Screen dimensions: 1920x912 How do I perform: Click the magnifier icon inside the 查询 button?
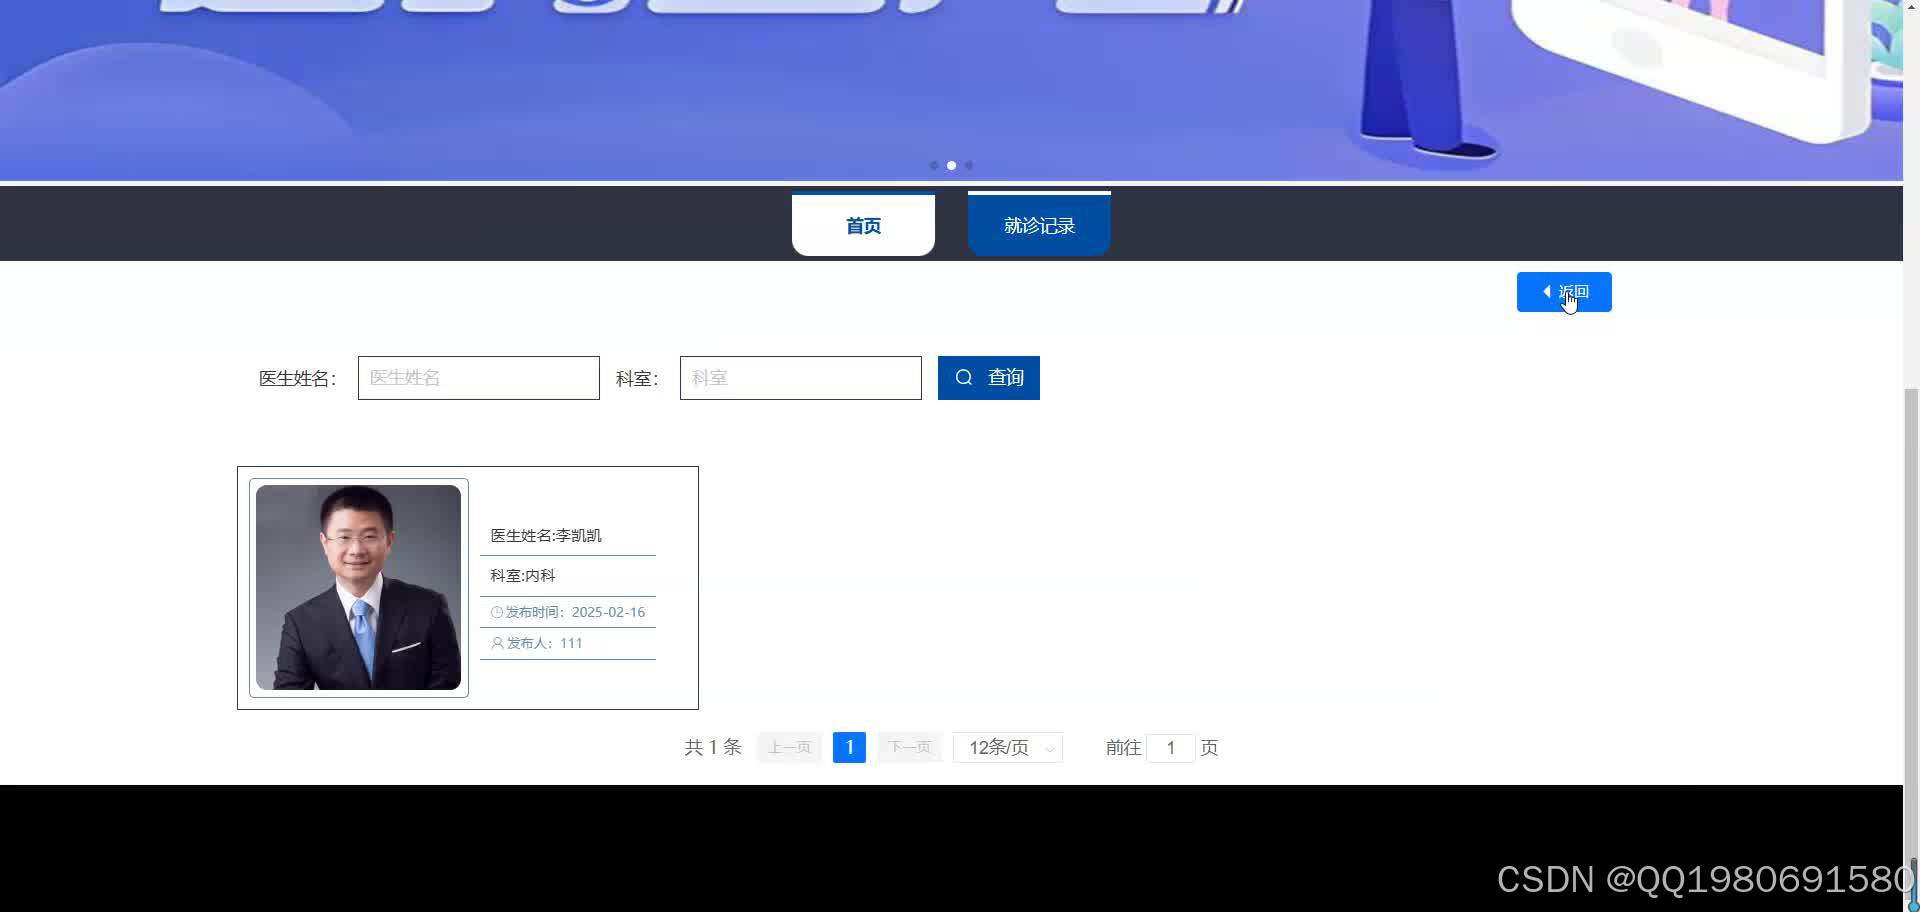[964, 377]
